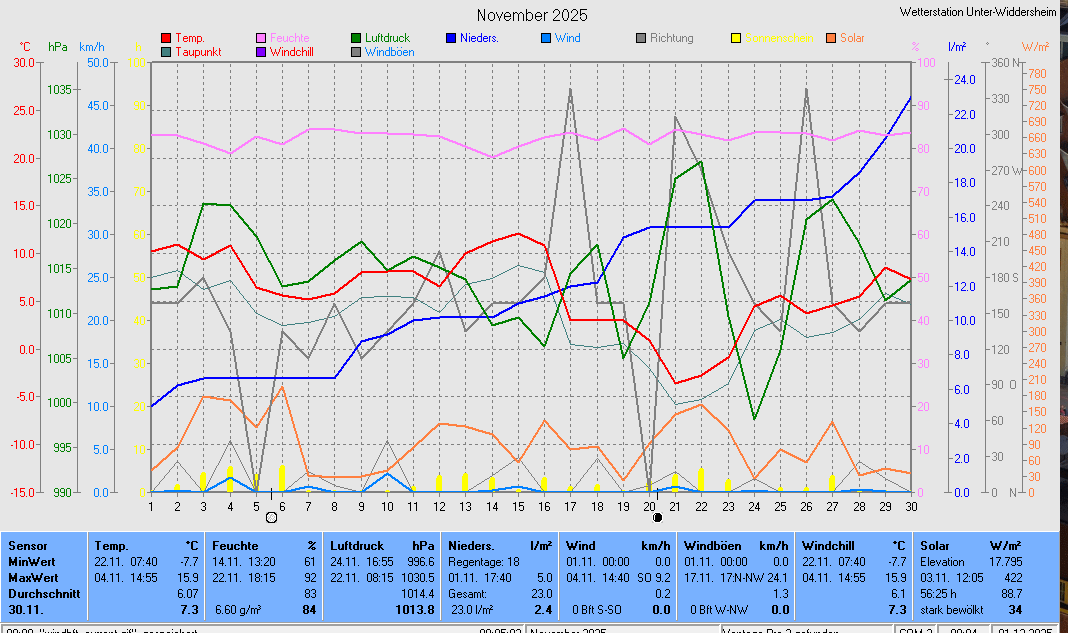Click the dark blue Nieders. legend square

pyautogui.click(x=451, y=38)
